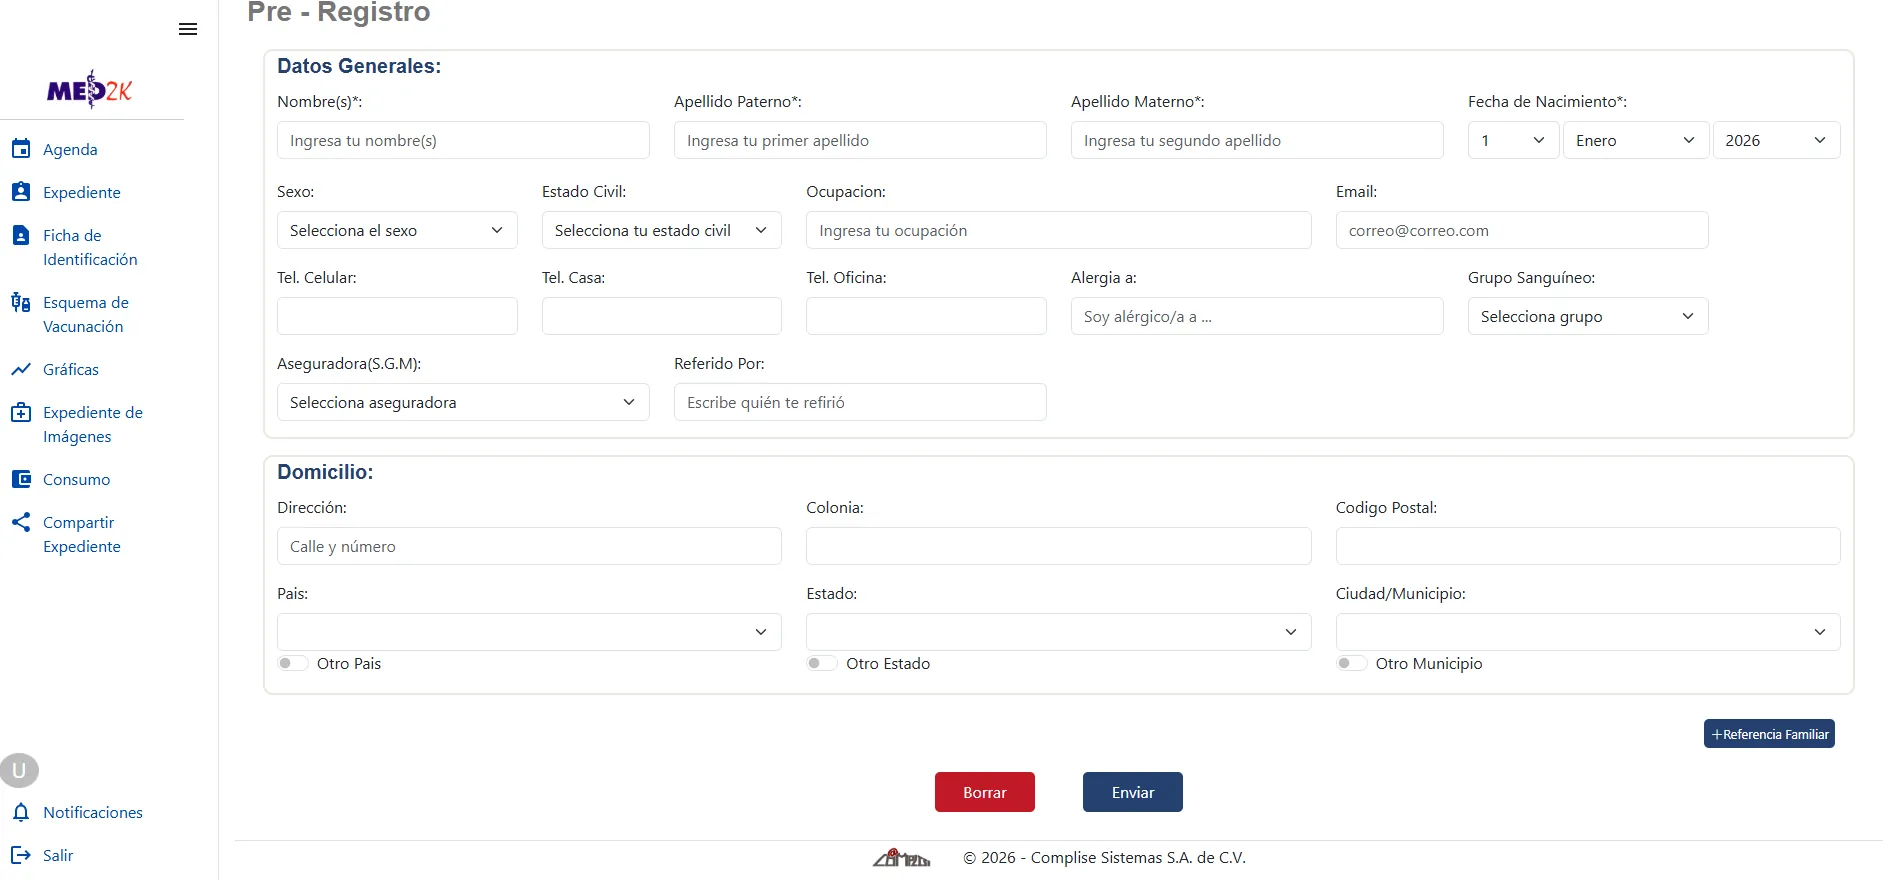
Task: Click the Esquema de Vacunación icon
Action: click(21, 302)
